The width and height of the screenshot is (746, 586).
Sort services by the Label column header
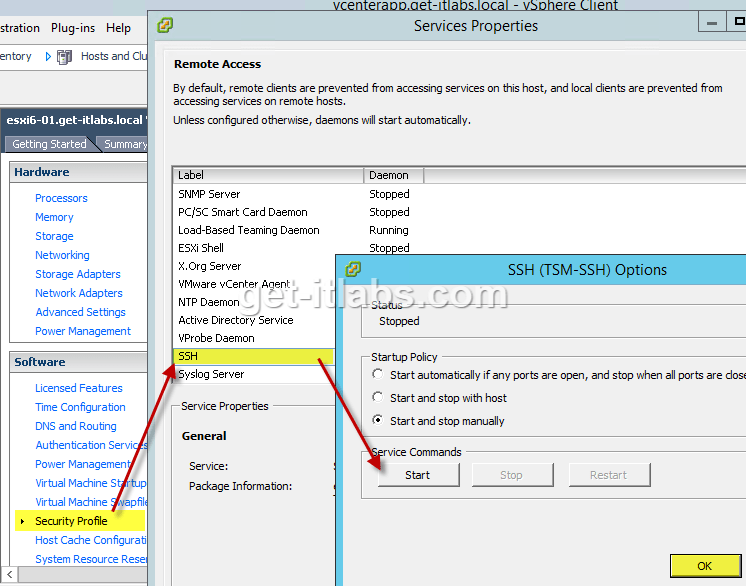pos(268,176)
